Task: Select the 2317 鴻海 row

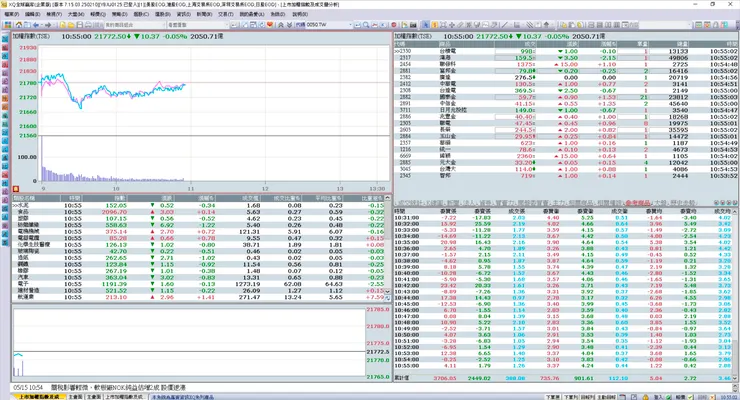Action: 566,58
